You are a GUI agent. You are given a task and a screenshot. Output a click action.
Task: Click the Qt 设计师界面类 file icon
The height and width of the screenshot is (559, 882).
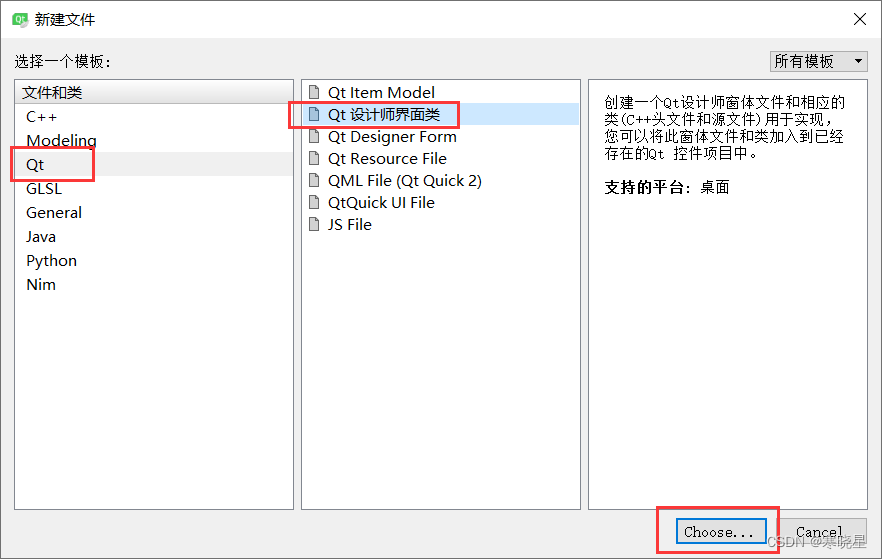(314, 114)
